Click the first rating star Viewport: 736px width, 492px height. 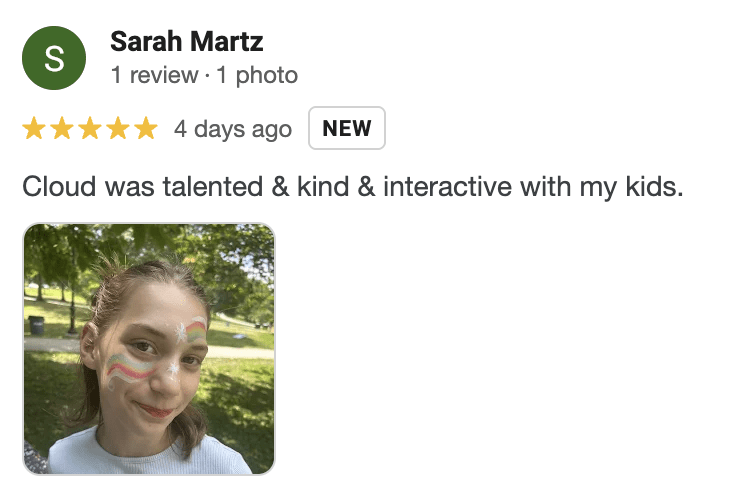[x=34, y=128]
